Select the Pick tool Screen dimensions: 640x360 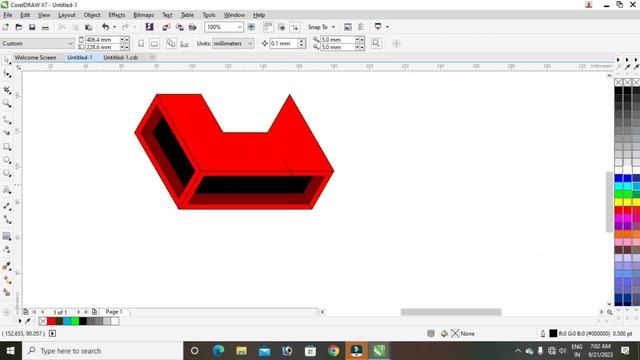click(x=7, y=60)
